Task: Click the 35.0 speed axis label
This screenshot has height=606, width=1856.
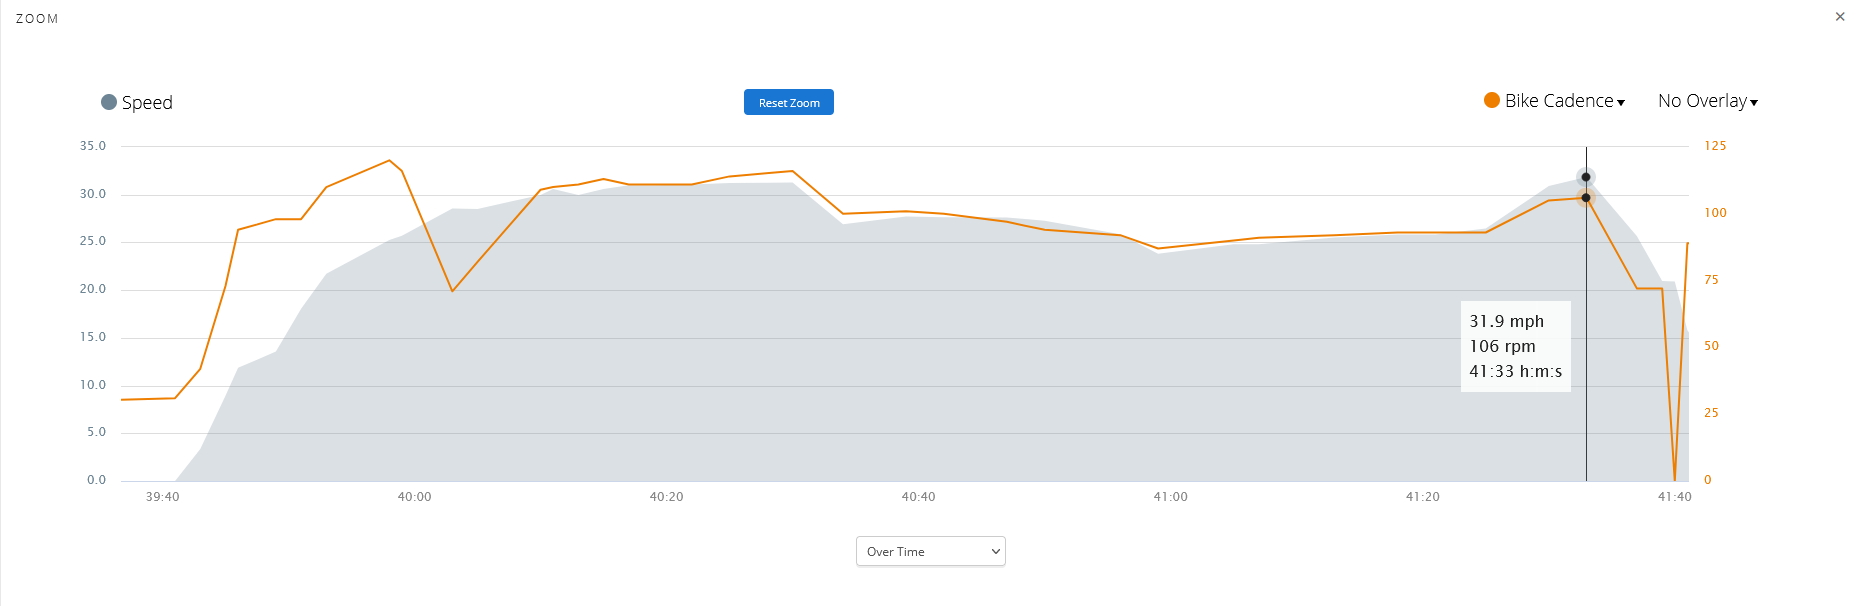Action: pyautogui.click(x=93, y=146)
